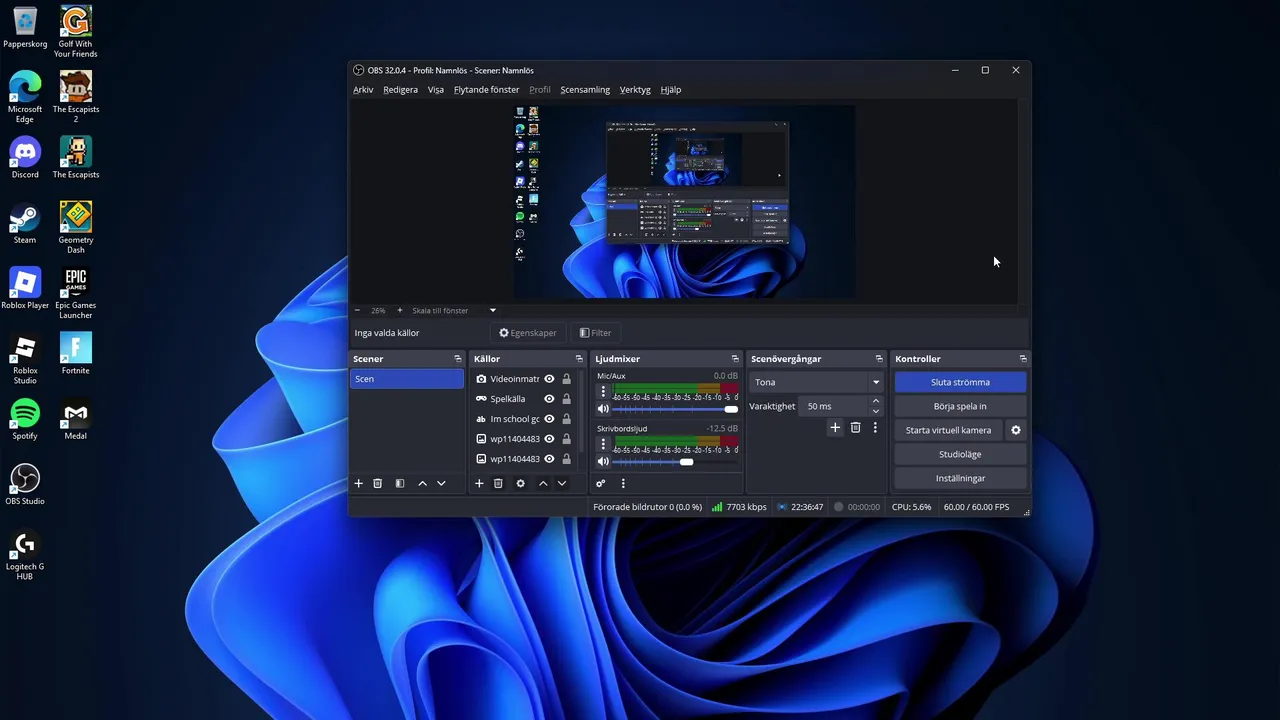Move source down in Källor panel
This screenshot has height=720, width=1280.
pos(562,483)
